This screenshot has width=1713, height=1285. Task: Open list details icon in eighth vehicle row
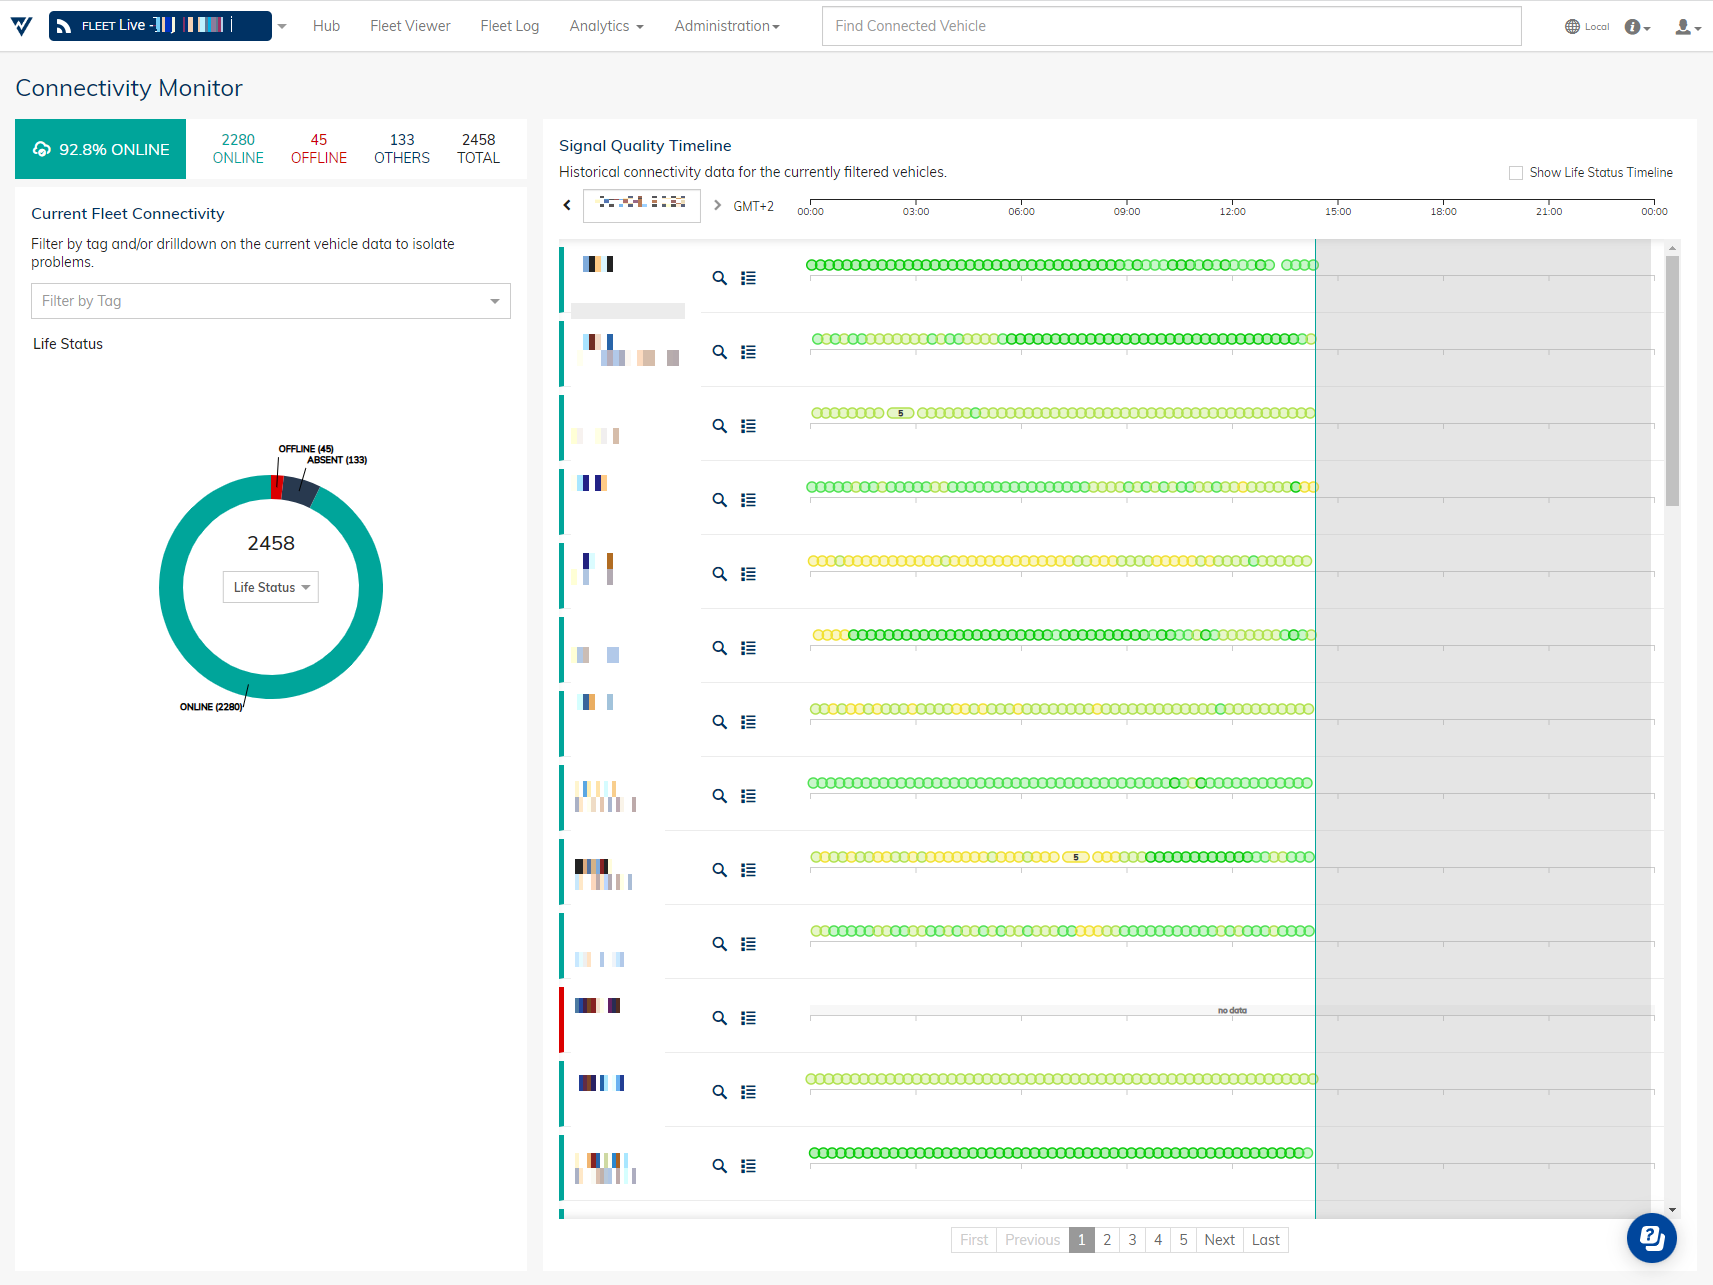point(748,796)
